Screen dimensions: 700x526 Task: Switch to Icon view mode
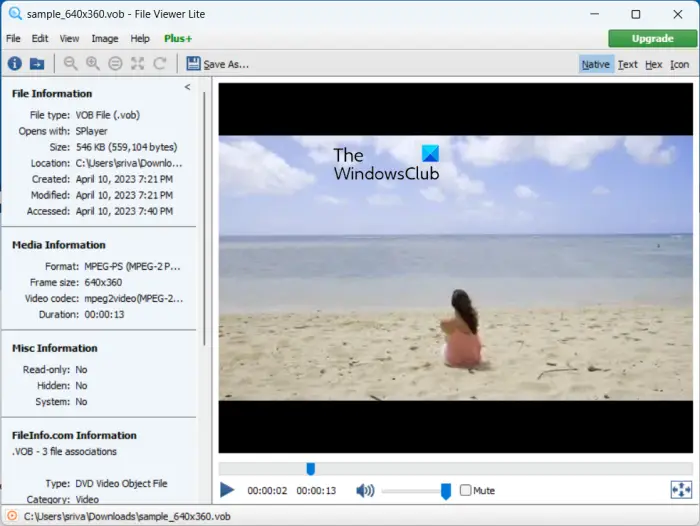point(679,64)
